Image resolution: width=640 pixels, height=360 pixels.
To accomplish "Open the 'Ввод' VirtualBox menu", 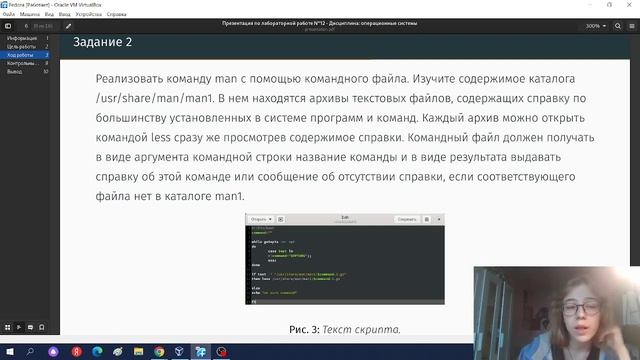I will (64, 14).
